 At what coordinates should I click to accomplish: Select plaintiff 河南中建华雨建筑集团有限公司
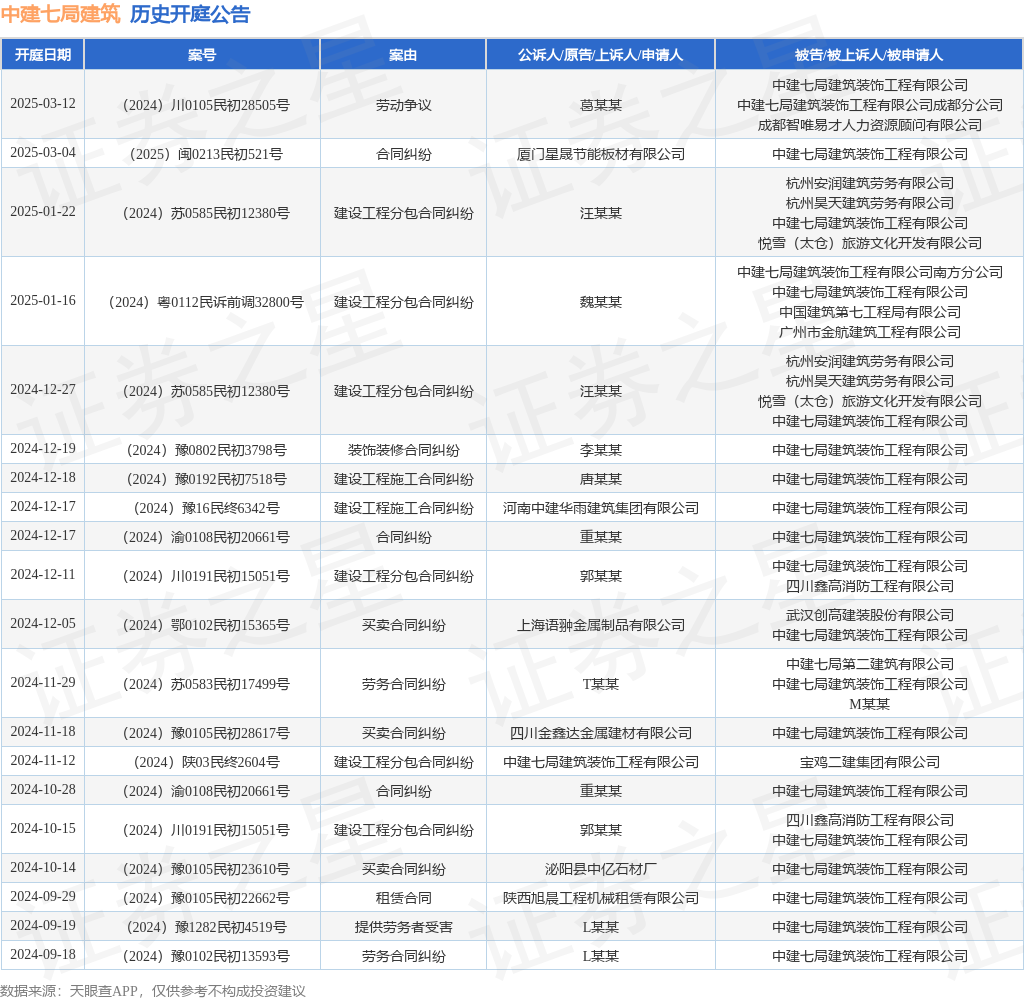tap(600, 508)
